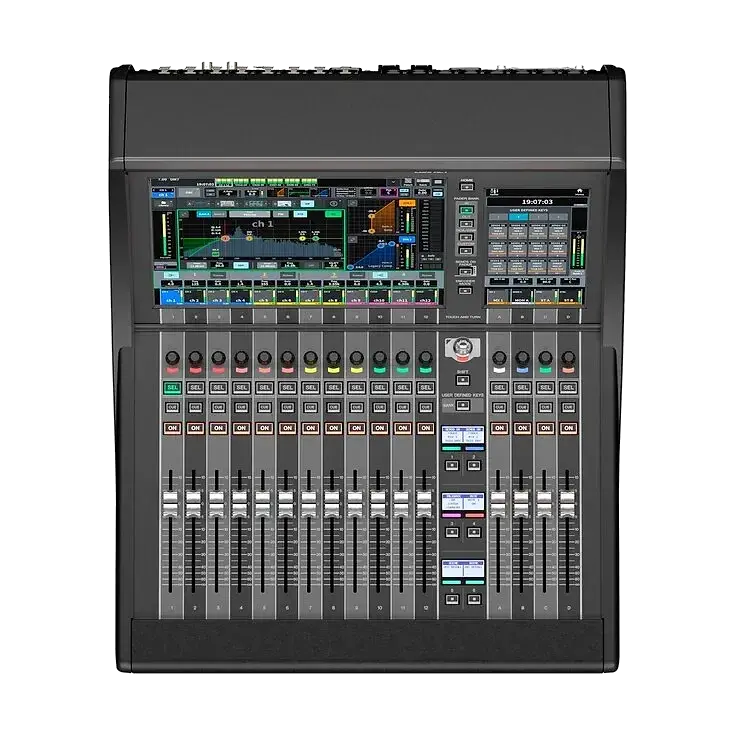The width and height of the screenshot is (735, 735).
Task: Toggle the ON key of strip C
Action: (545, 428)
